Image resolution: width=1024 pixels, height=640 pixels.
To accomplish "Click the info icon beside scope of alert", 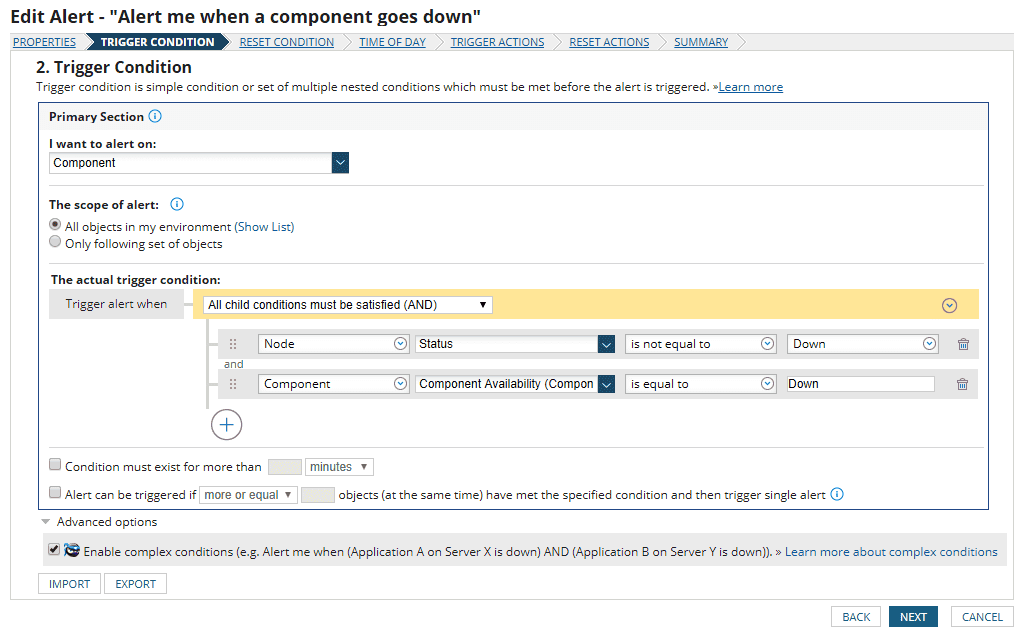I will [177, 206].
